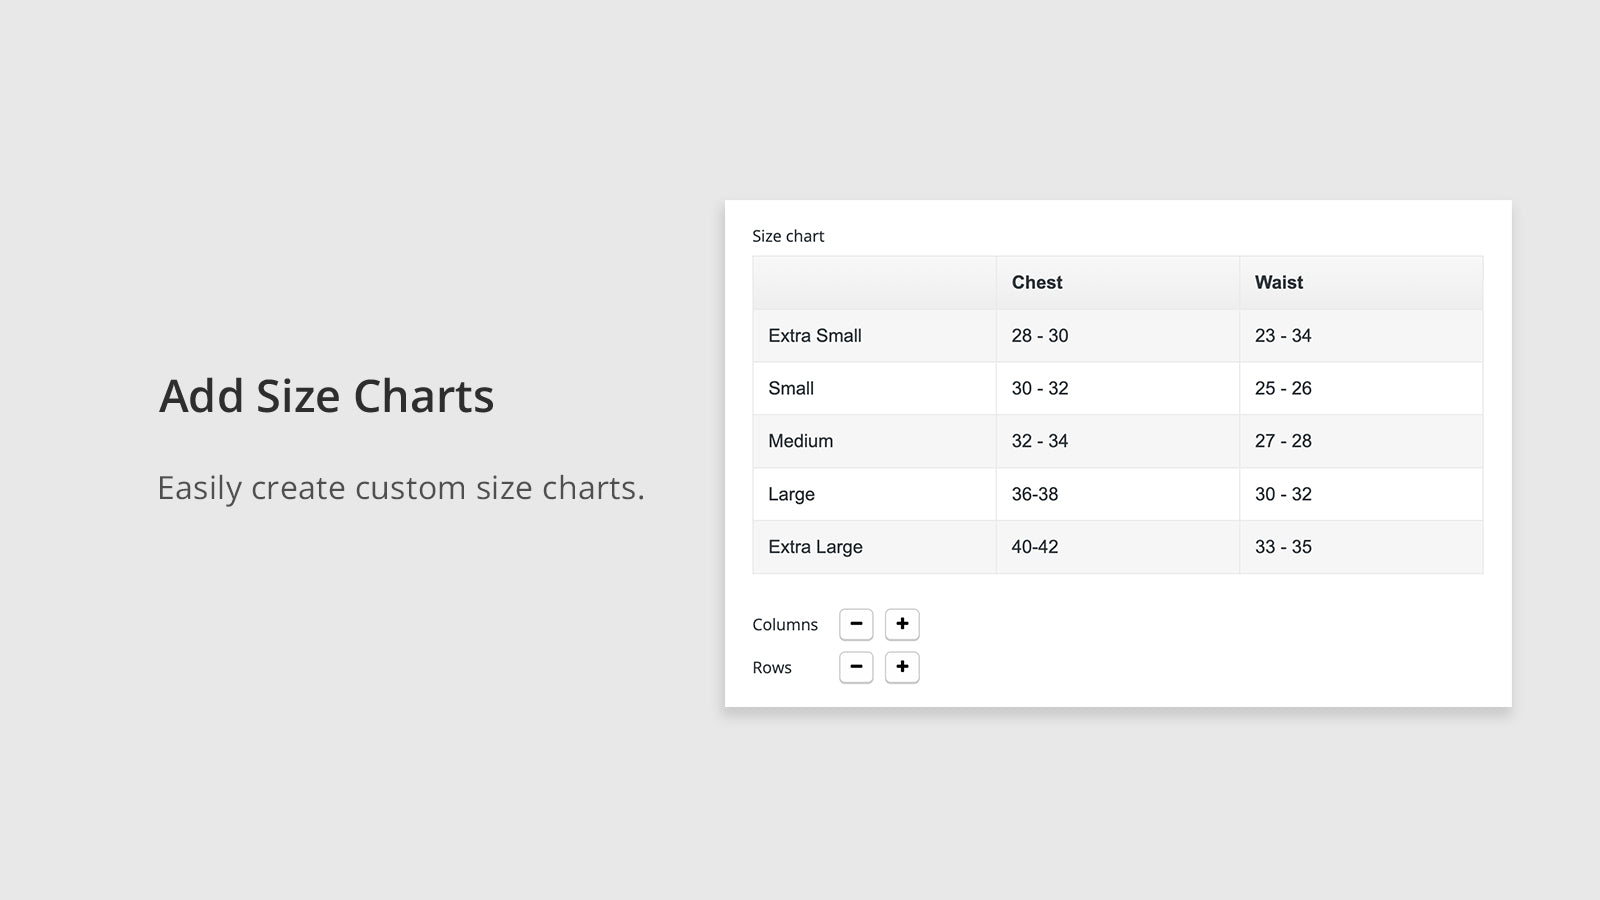Click the minus icon beside Columns
Viewport: 1600px width, 900px height.
[856, 624]
